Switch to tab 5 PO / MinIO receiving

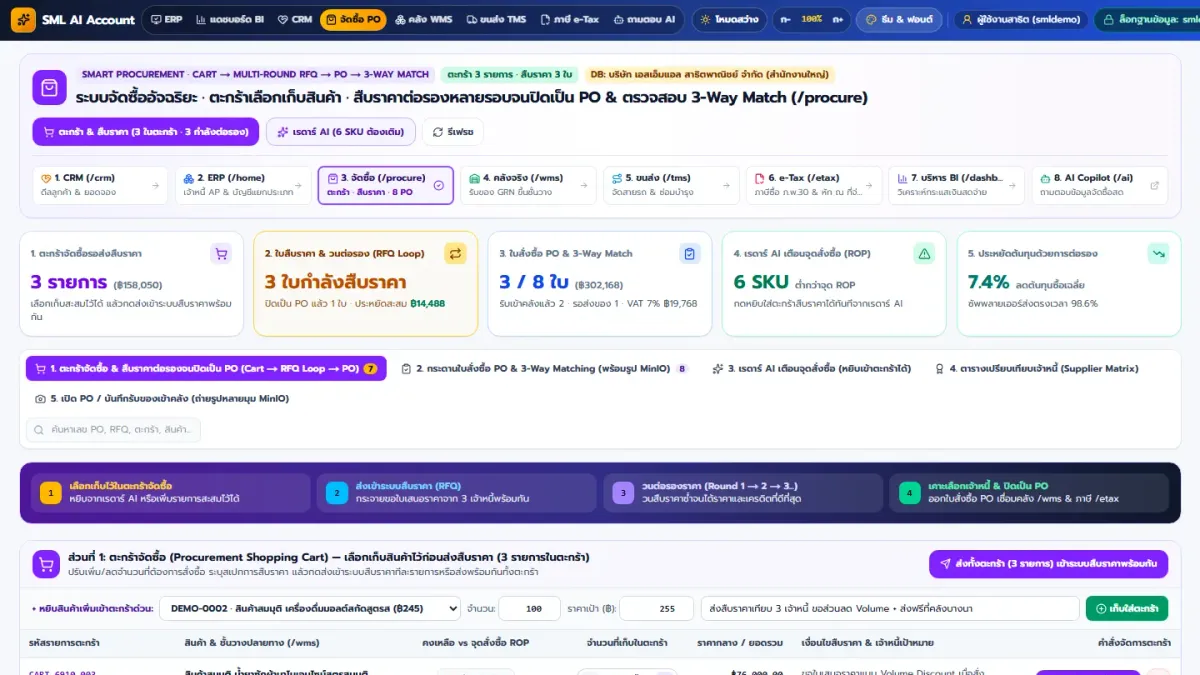pyautogui.click(x=162, y=399)
